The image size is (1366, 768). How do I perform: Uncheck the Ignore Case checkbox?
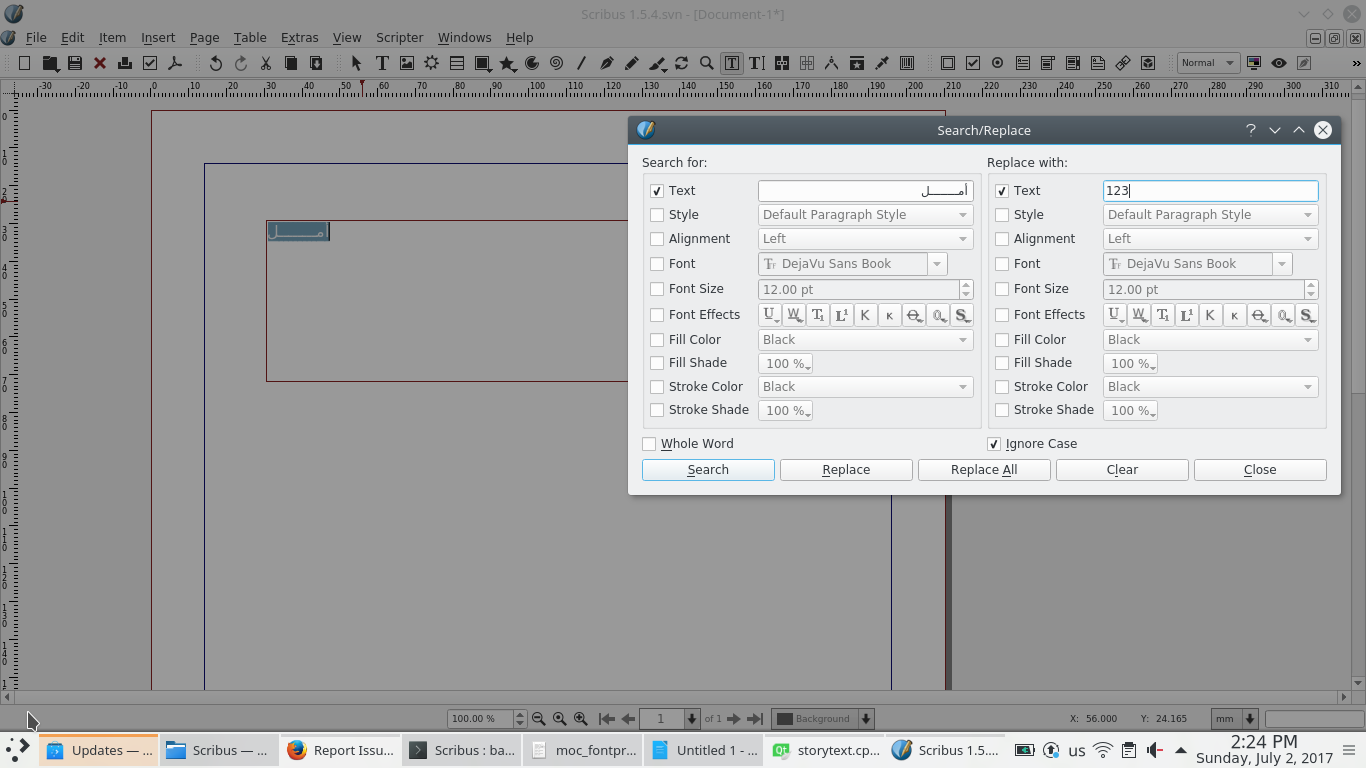pyautogui.click(x=994, y=444)
